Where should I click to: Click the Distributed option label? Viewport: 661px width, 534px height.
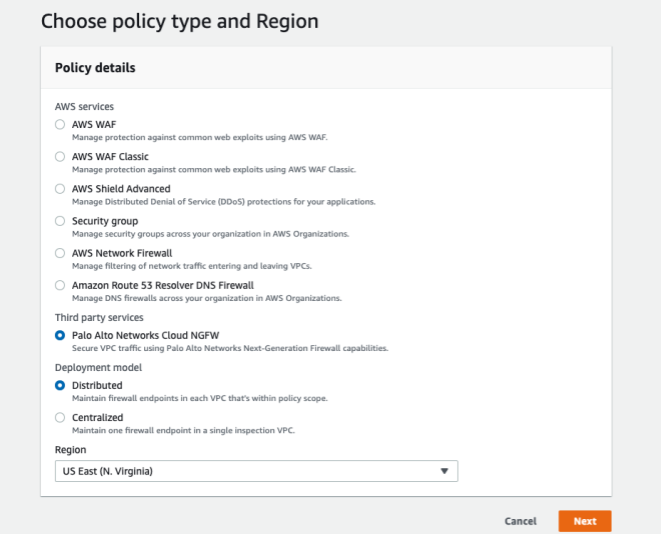(97, 385)
